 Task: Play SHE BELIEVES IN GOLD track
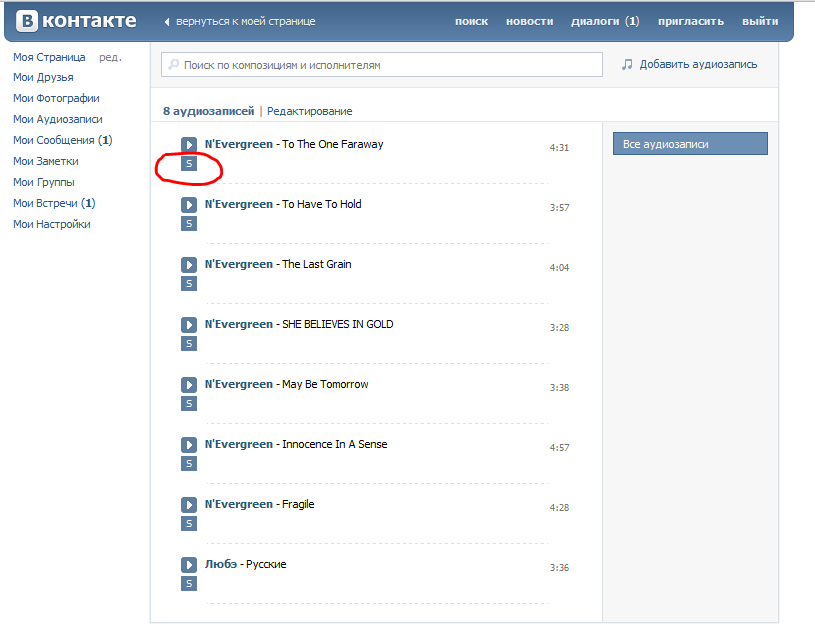(188, 325)
